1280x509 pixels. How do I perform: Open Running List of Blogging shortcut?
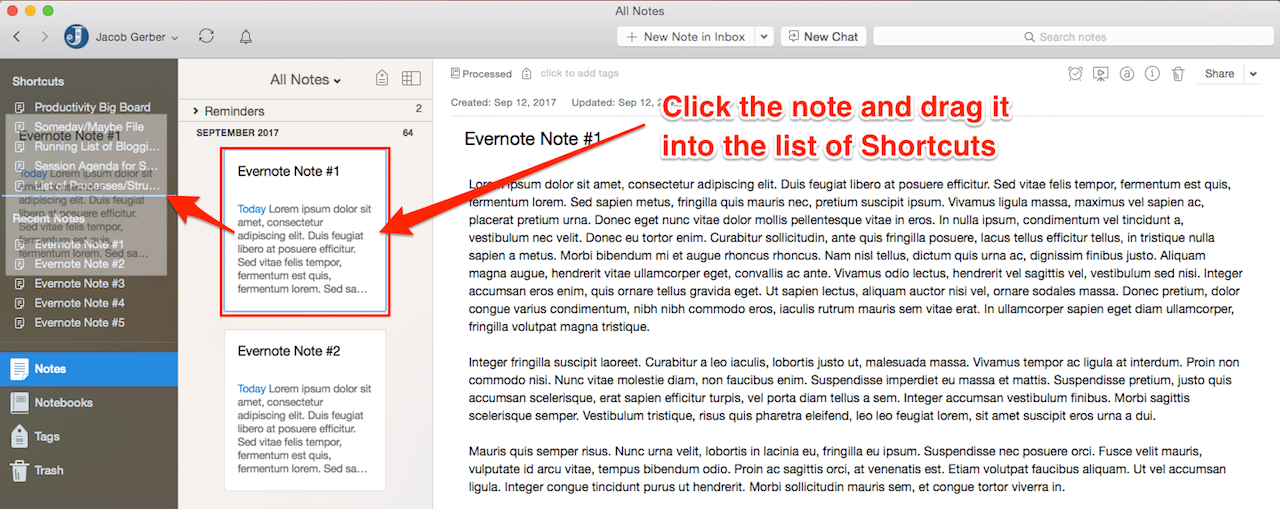tap(97, 147)
